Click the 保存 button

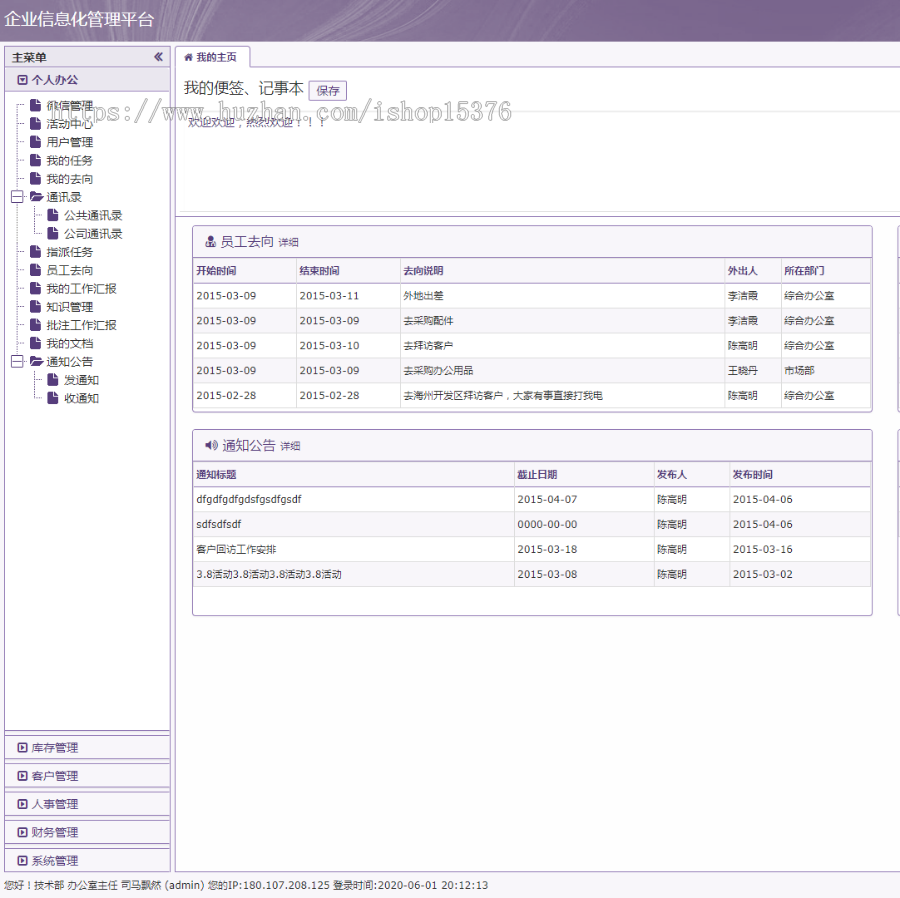328,90
